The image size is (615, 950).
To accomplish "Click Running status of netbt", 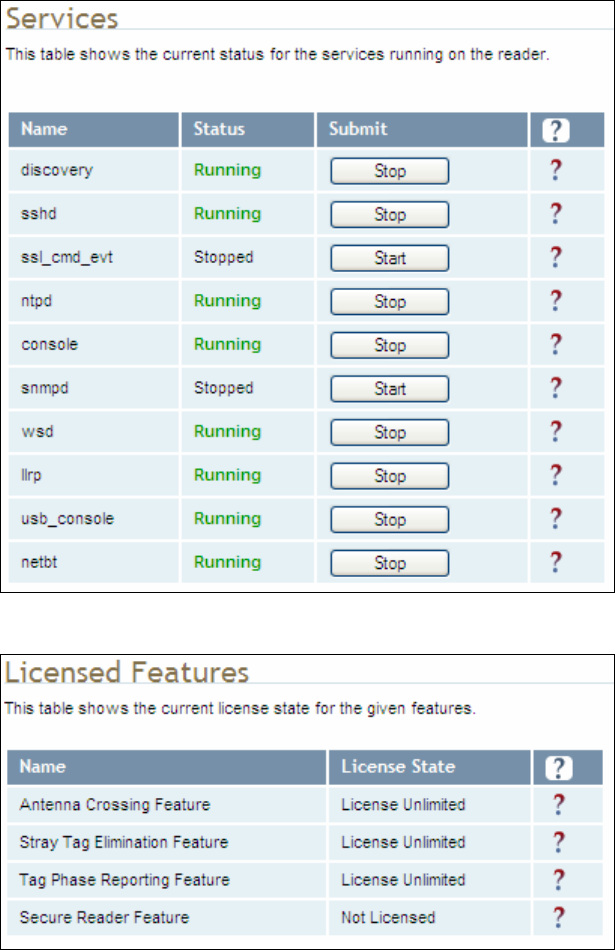I will (227, 563).
